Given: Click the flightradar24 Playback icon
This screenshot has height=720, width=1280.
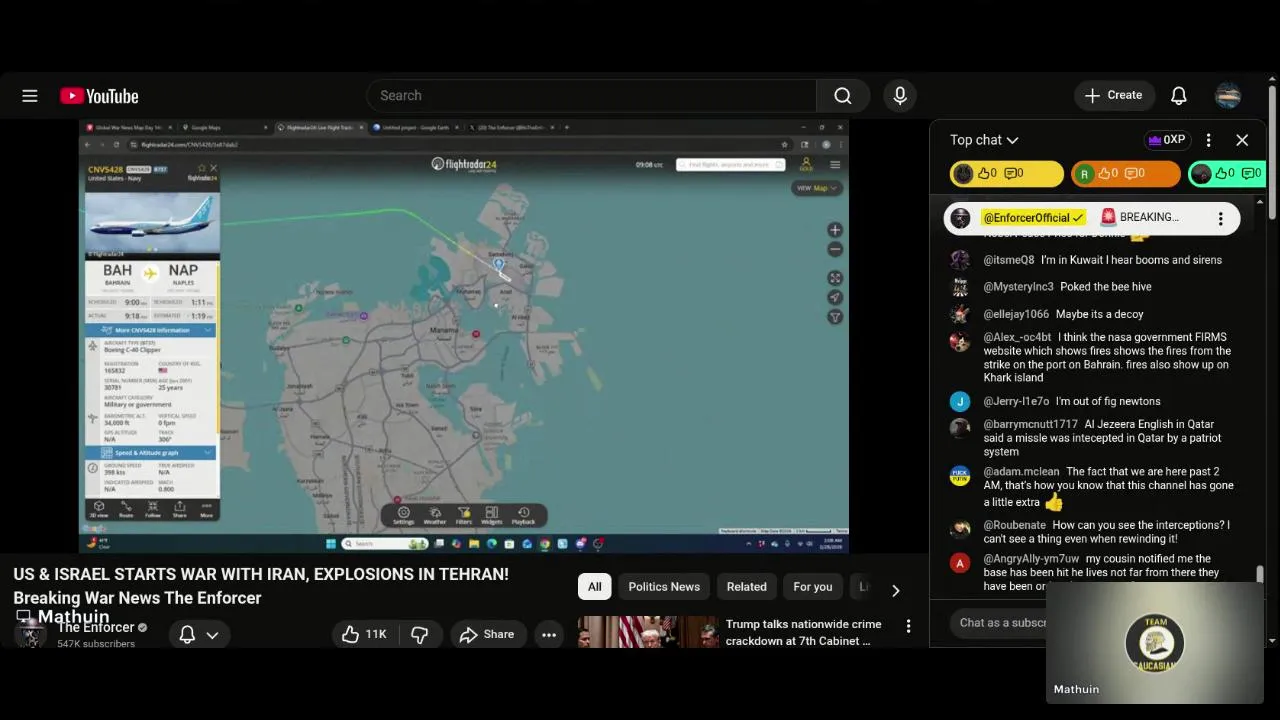Looking at the screenshot, I should (x=523, y=515).
